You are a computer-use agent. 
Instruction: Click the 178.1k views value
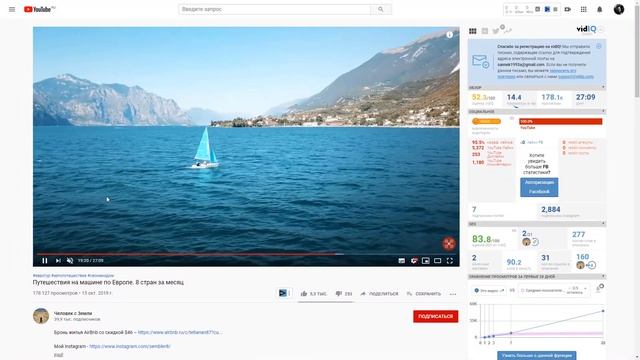552,97
